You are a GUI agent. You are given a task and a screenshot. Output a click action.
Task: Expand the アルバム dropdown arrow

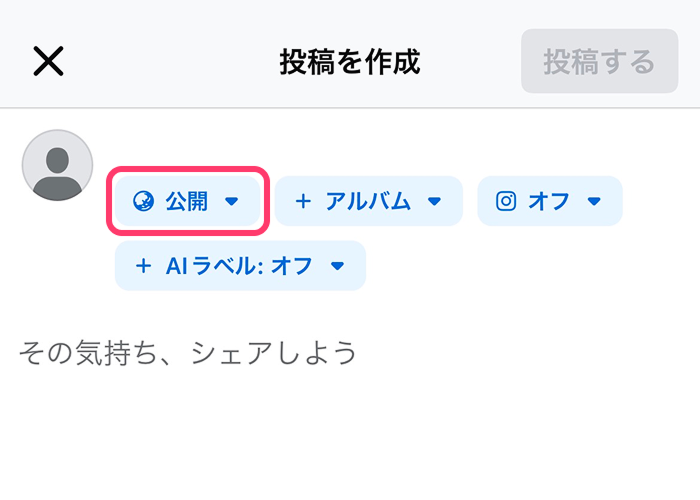click(434, 201)
